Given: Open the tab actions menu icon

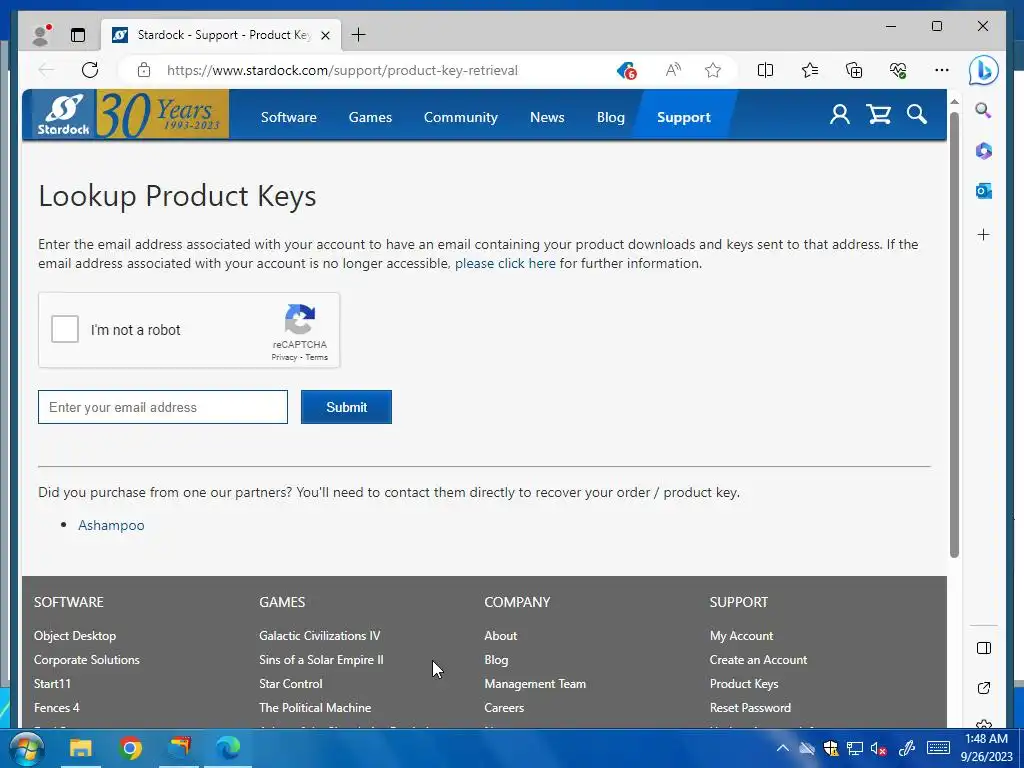Looking at the screenshot, I should (x=78, y=35).
